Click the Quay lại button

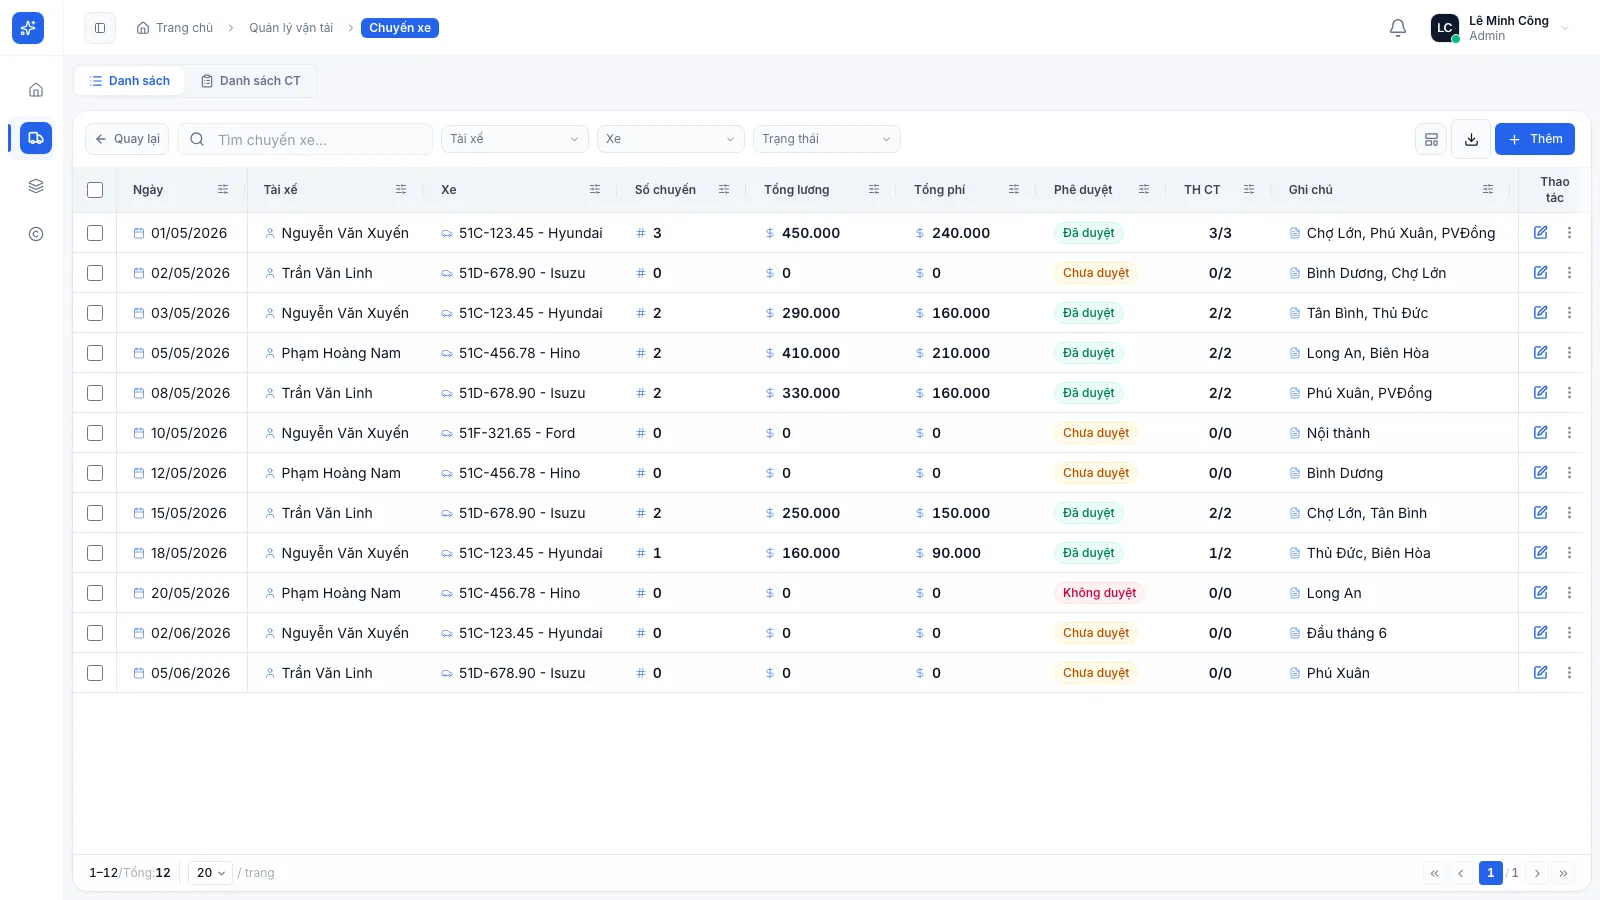(127, 139)
